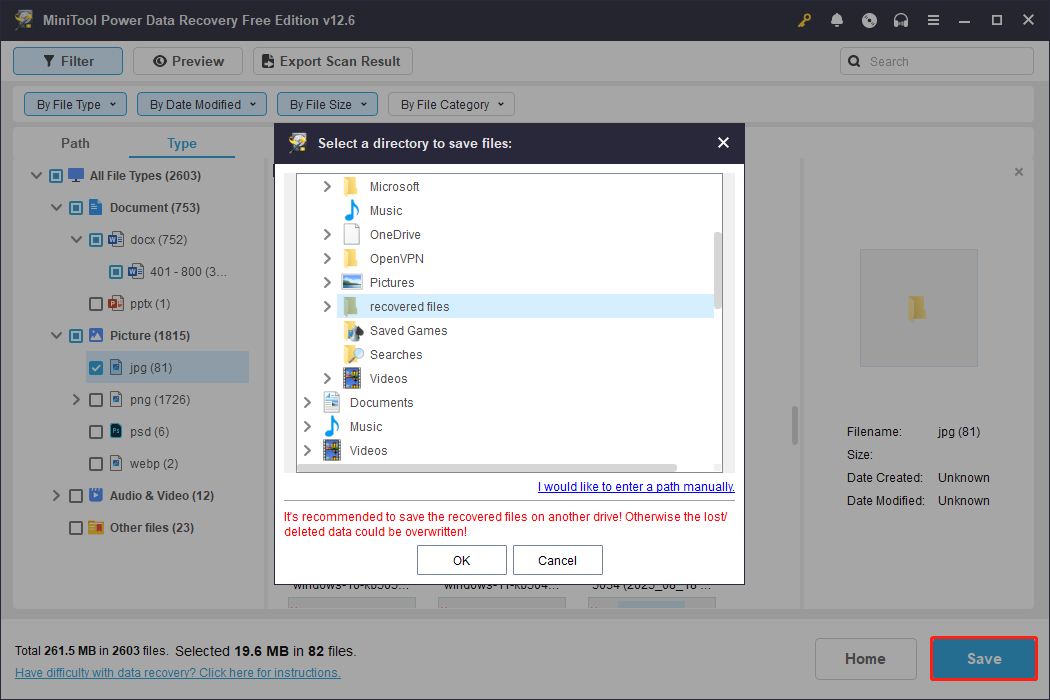The width and height of the screenshot is (1050, 700).
Task: Open the enter a path manually link
Action: click(636, 486)
